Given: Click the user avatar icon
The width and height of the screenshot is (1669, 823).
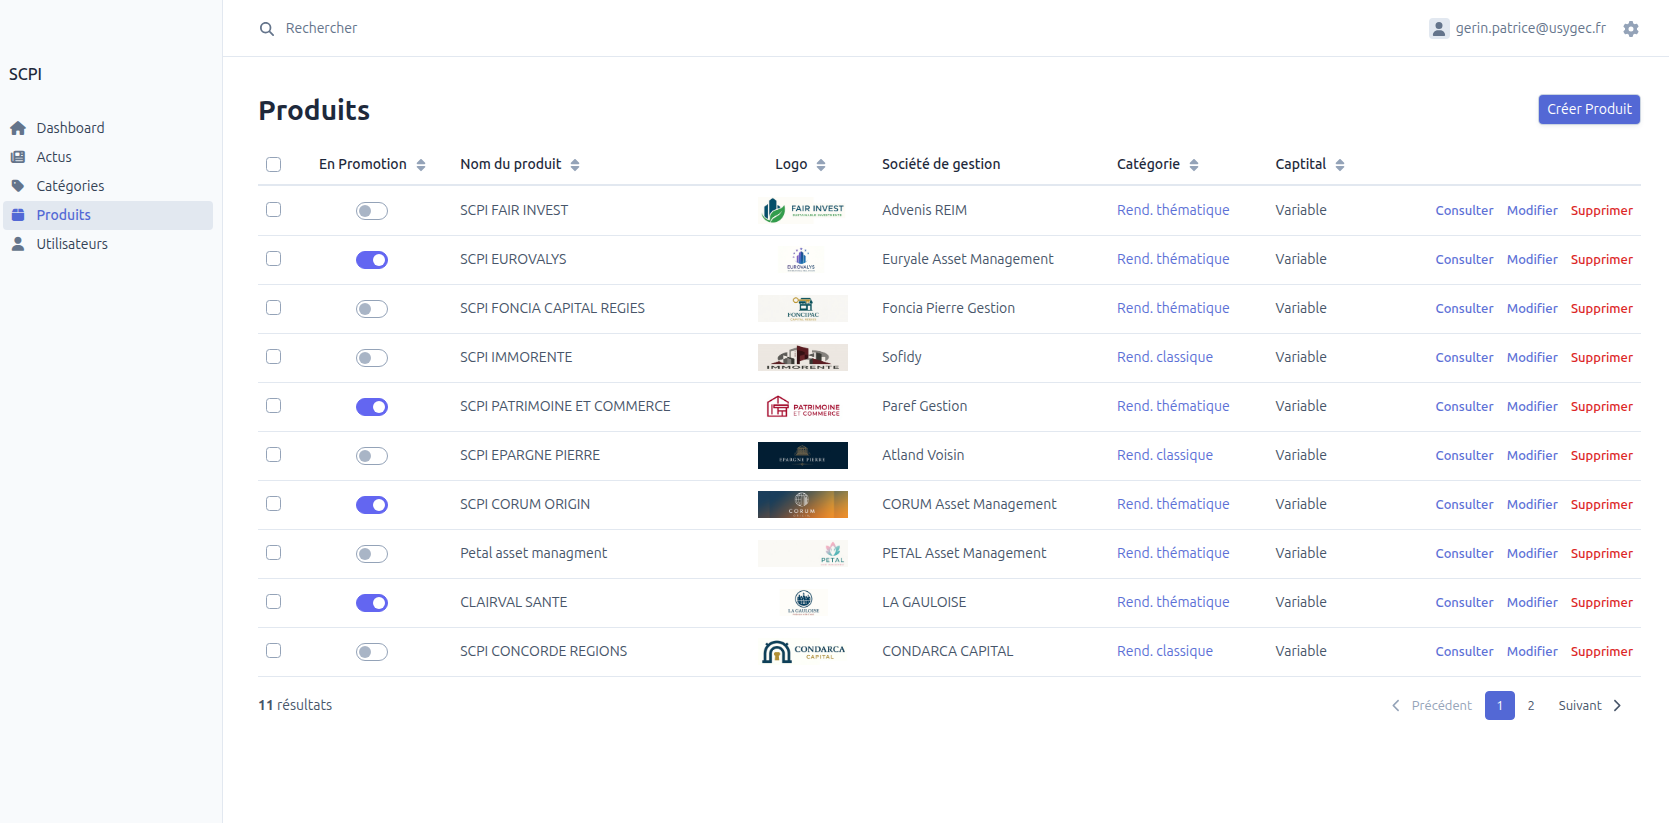Looking at the screenshot, I should 1439,29.
